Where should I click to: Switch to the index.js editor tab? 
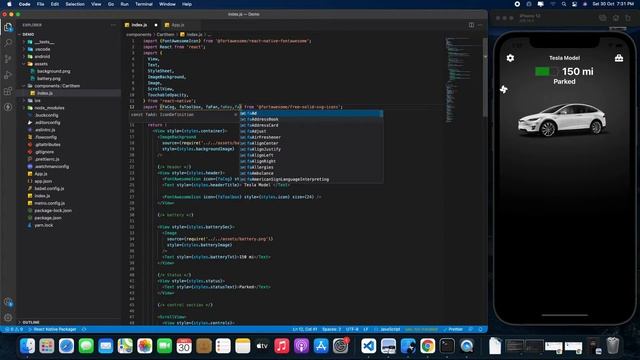click(x=142, y=25)
